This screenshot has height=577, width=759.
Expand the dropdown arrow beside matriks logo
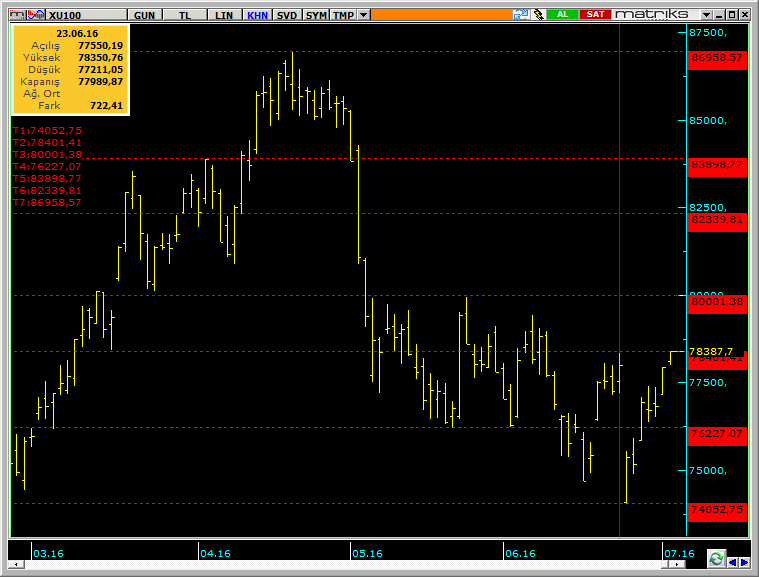point(706,15)
